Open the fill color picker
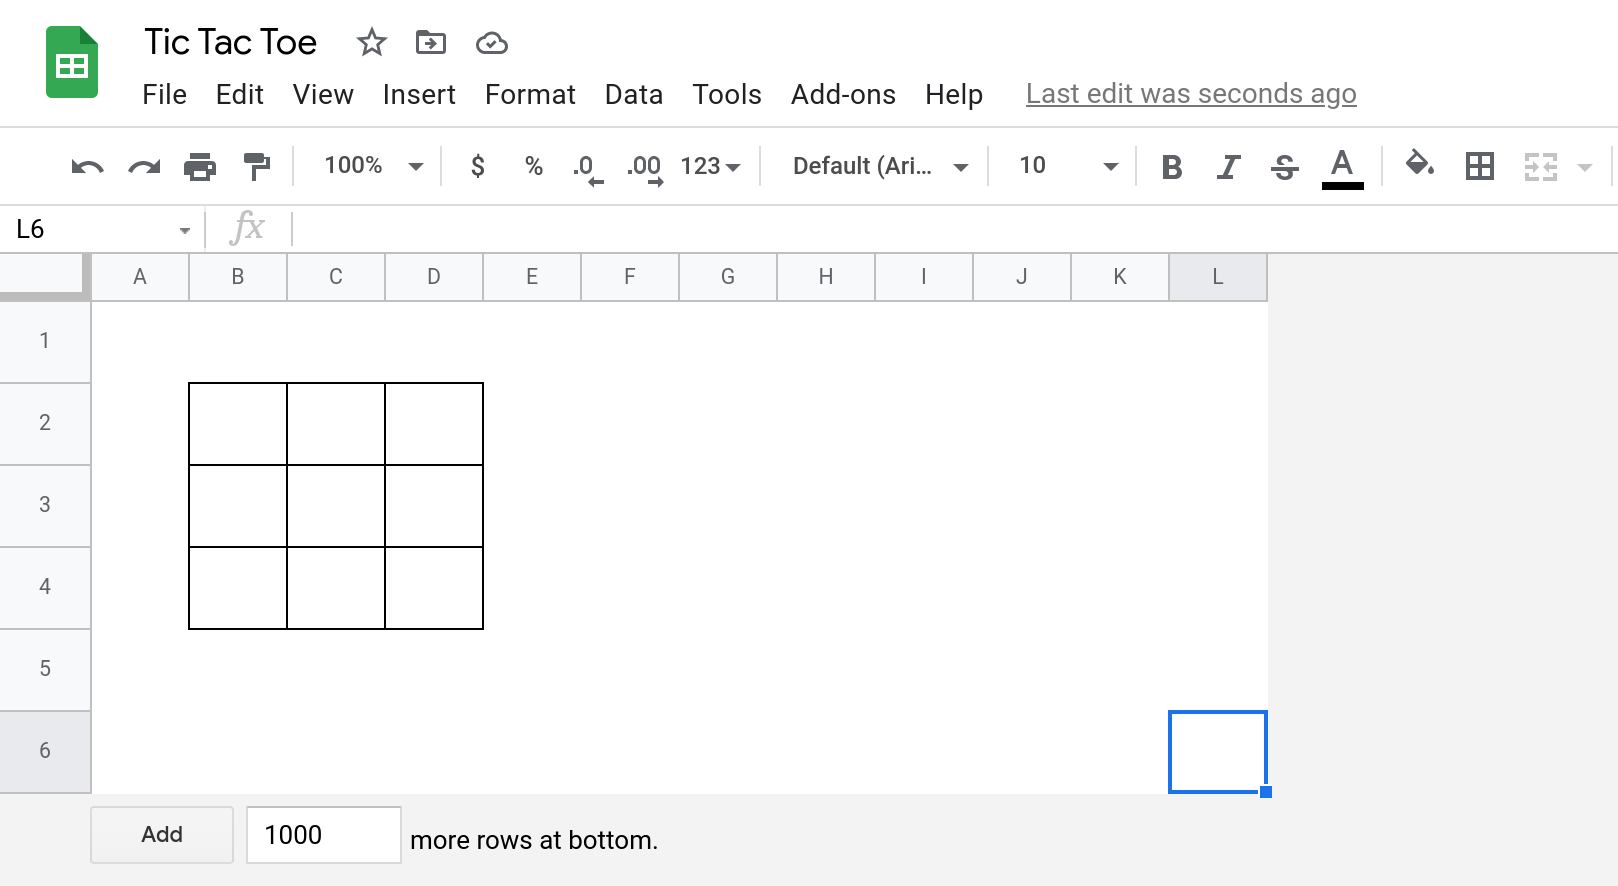 1420,165
